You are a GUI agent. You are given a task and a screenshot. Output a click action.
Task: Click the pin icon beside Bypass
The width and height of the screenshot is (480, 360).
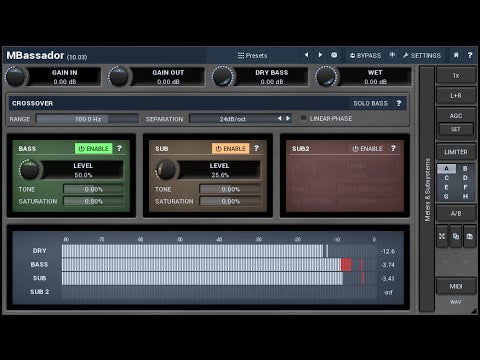[392, 55]
